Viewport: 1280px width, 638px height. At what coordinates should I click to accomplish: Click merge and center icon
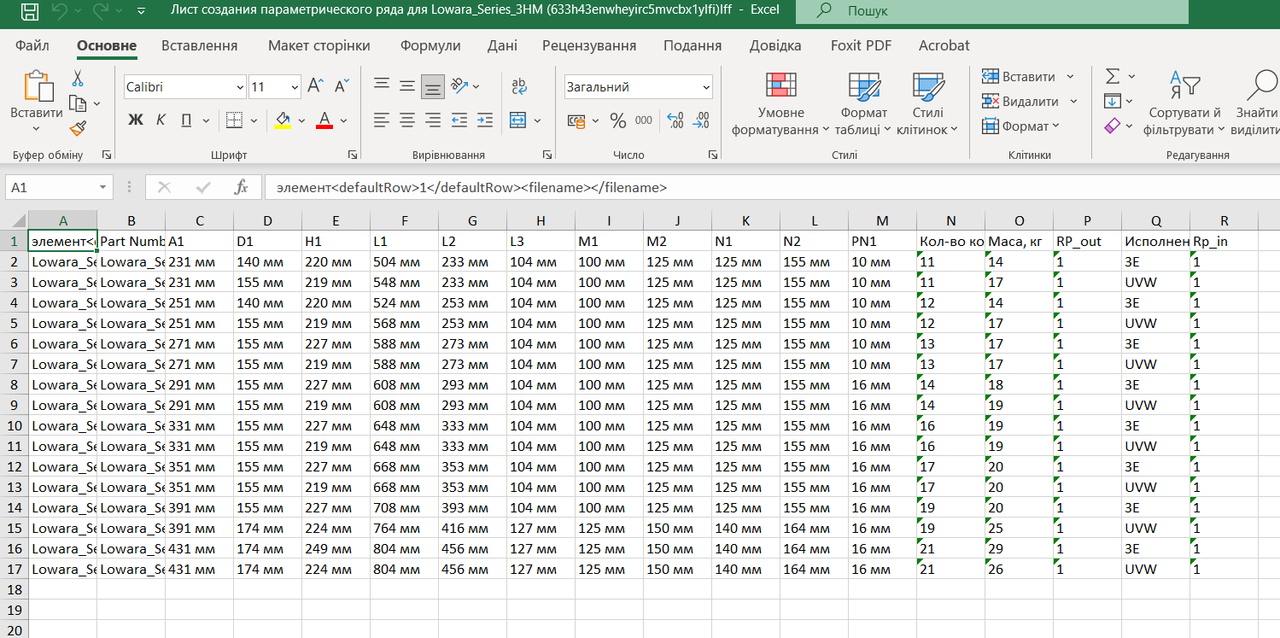519,120
